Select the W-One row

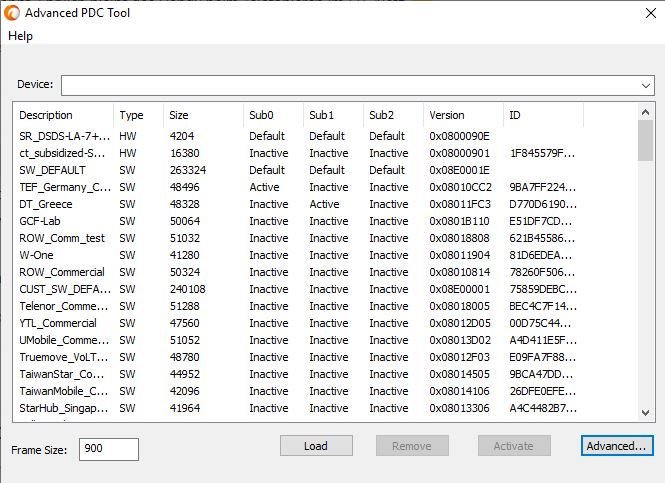(x=297, y=255)
